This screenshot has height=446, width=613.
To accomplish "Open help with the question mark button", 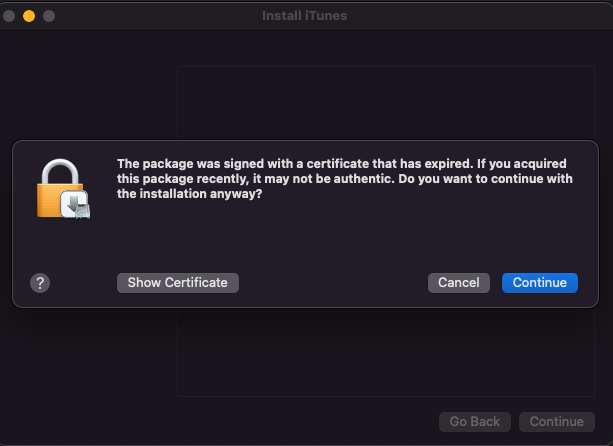I will tap(40, 283).
